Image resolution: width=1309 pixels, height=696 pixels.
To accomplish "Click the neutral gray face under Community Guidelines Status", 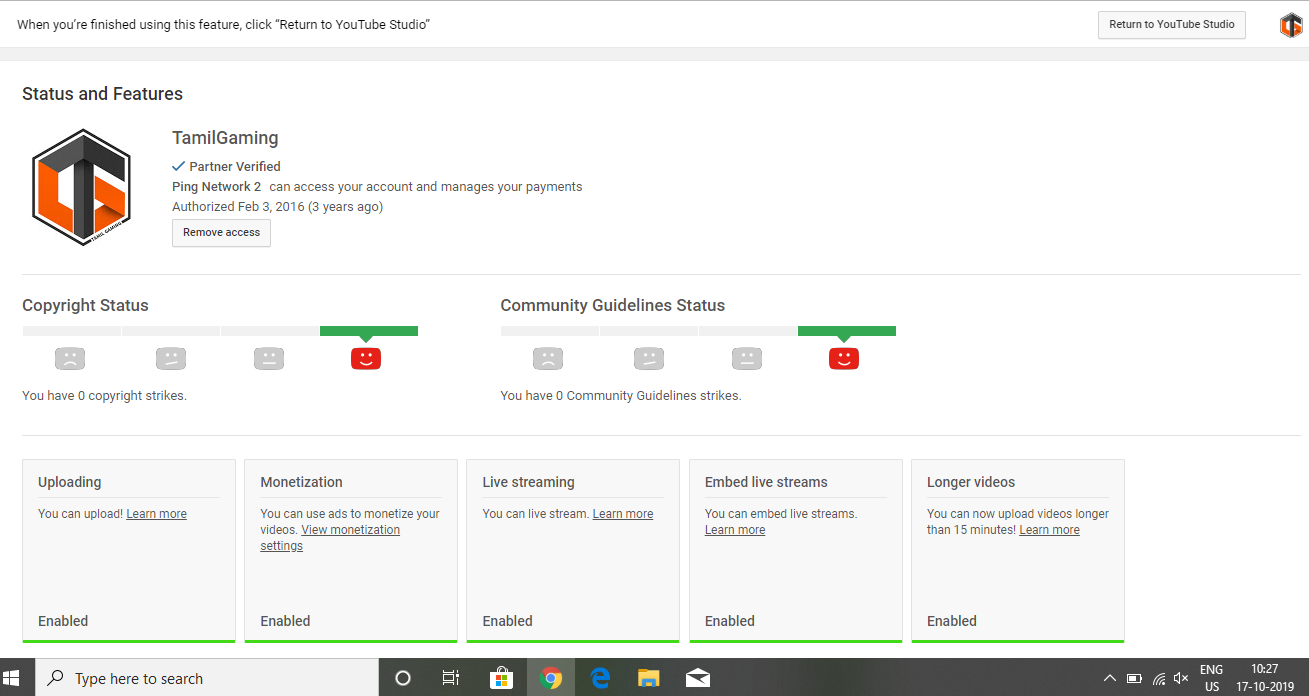I will tap(746, 357).
